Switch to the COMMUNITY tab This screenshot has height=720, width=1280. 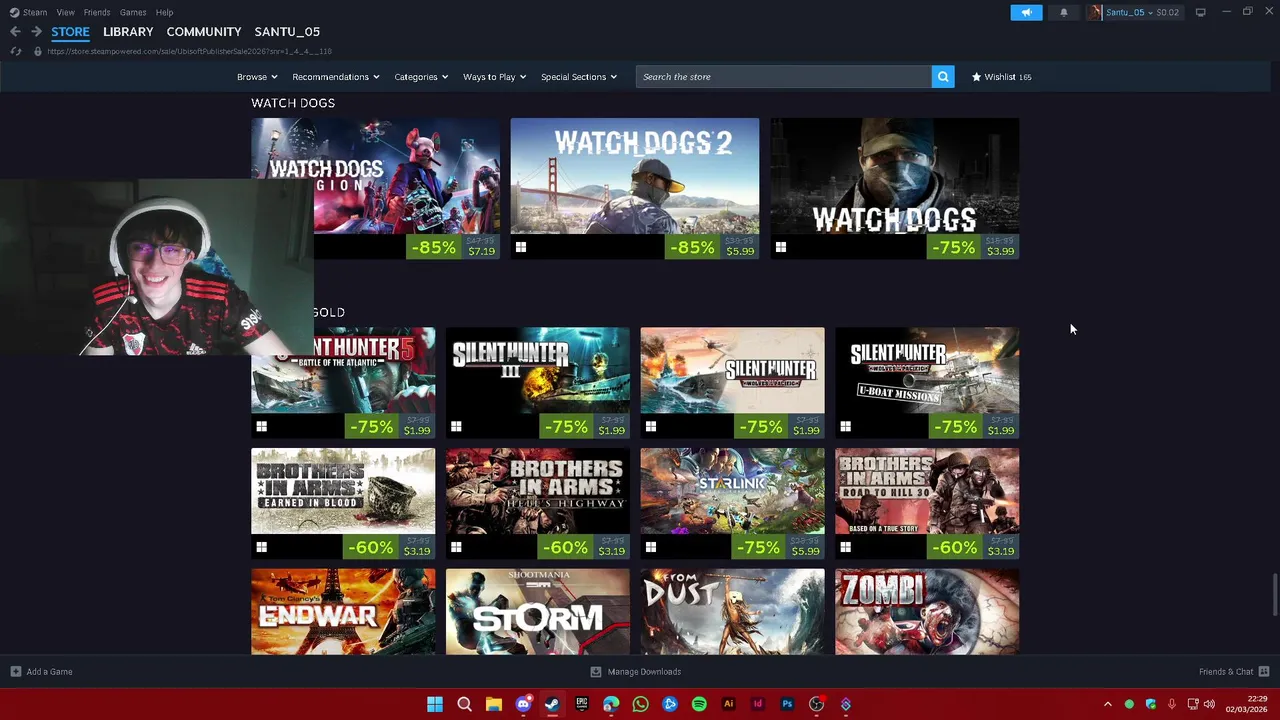pos(204,32)
